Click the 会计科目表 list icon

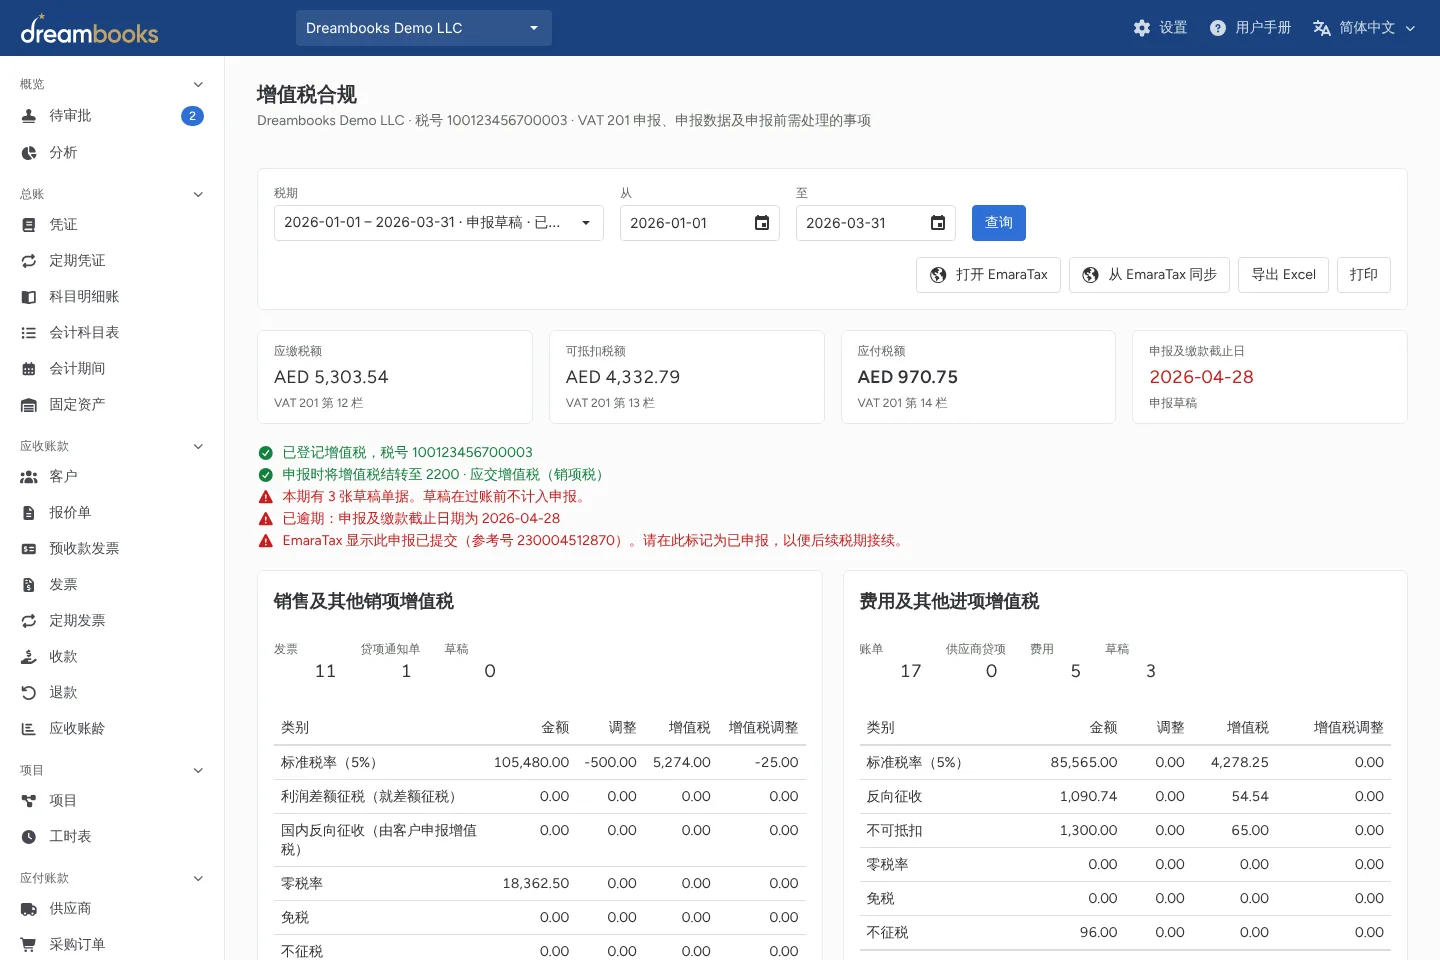[x=29, y=333]
